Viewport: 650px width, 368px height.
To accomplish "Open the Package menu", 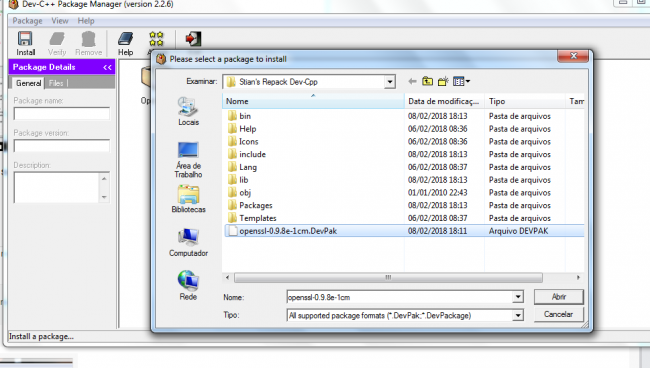I will coord(27,21).
